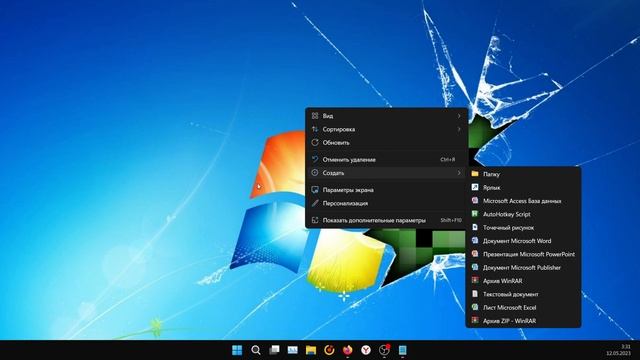Click the clock and date in tray

pyautogui.click(x=618, y=350)
